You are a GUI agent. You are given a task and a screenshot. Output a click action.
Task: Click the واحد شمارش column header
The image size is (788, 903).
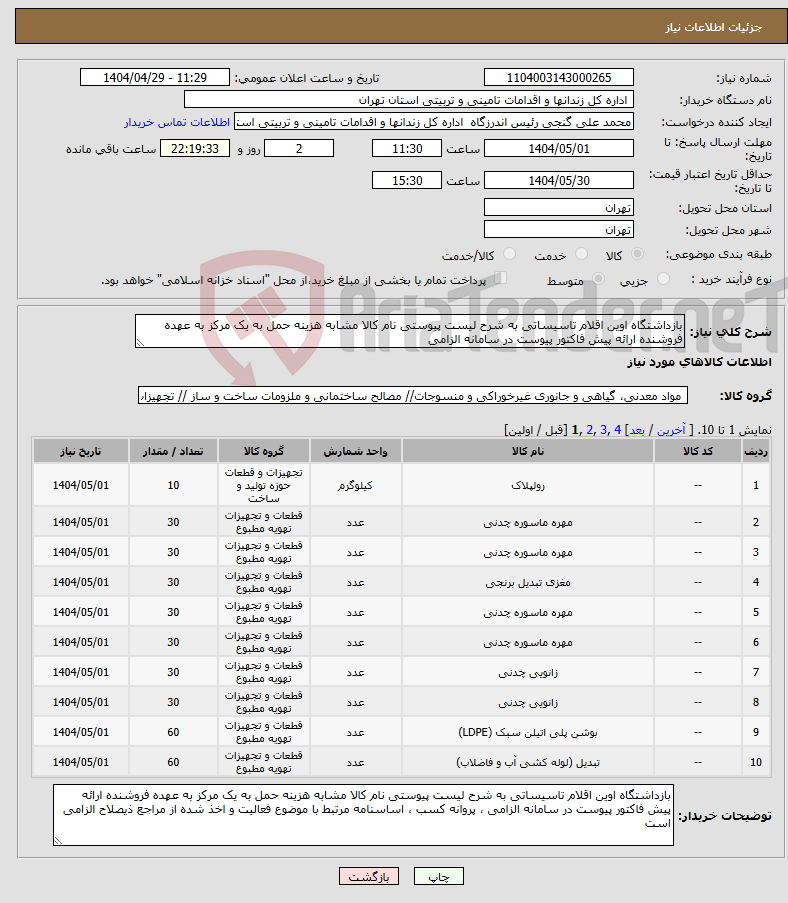(355, 451)
